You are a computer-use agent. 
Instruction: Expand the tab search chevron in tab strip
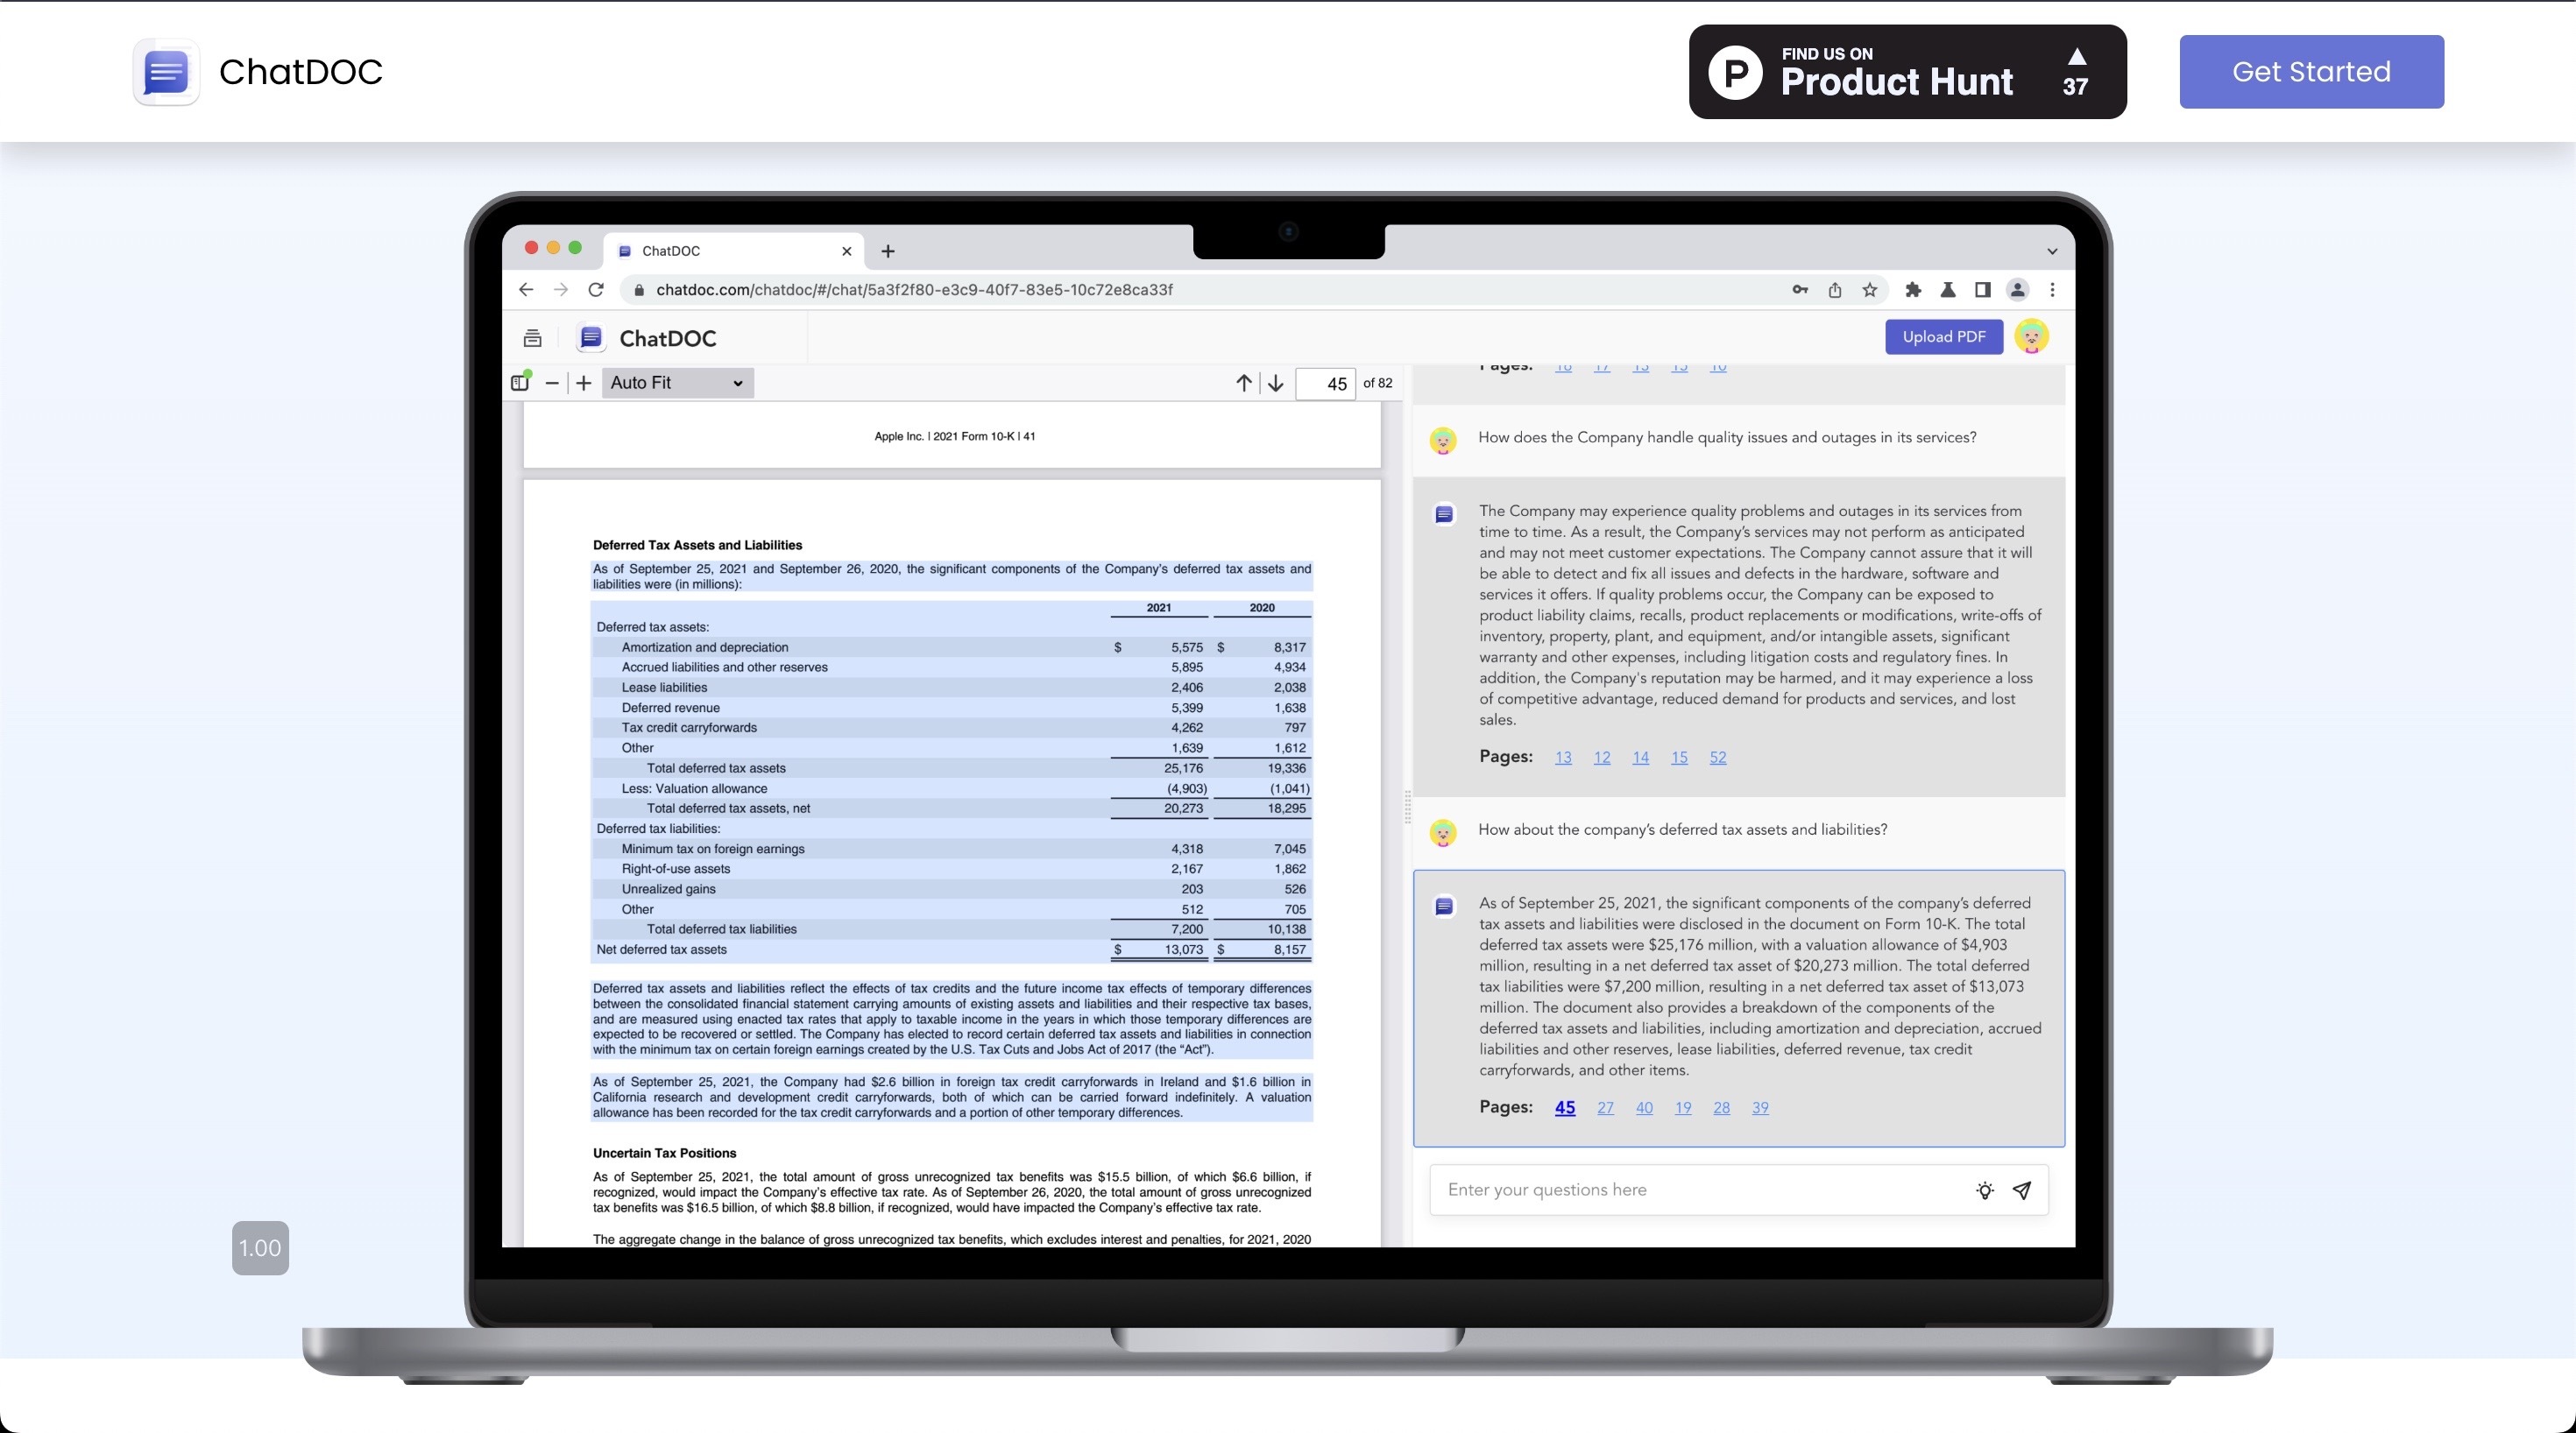click(x=2052, y=252)
